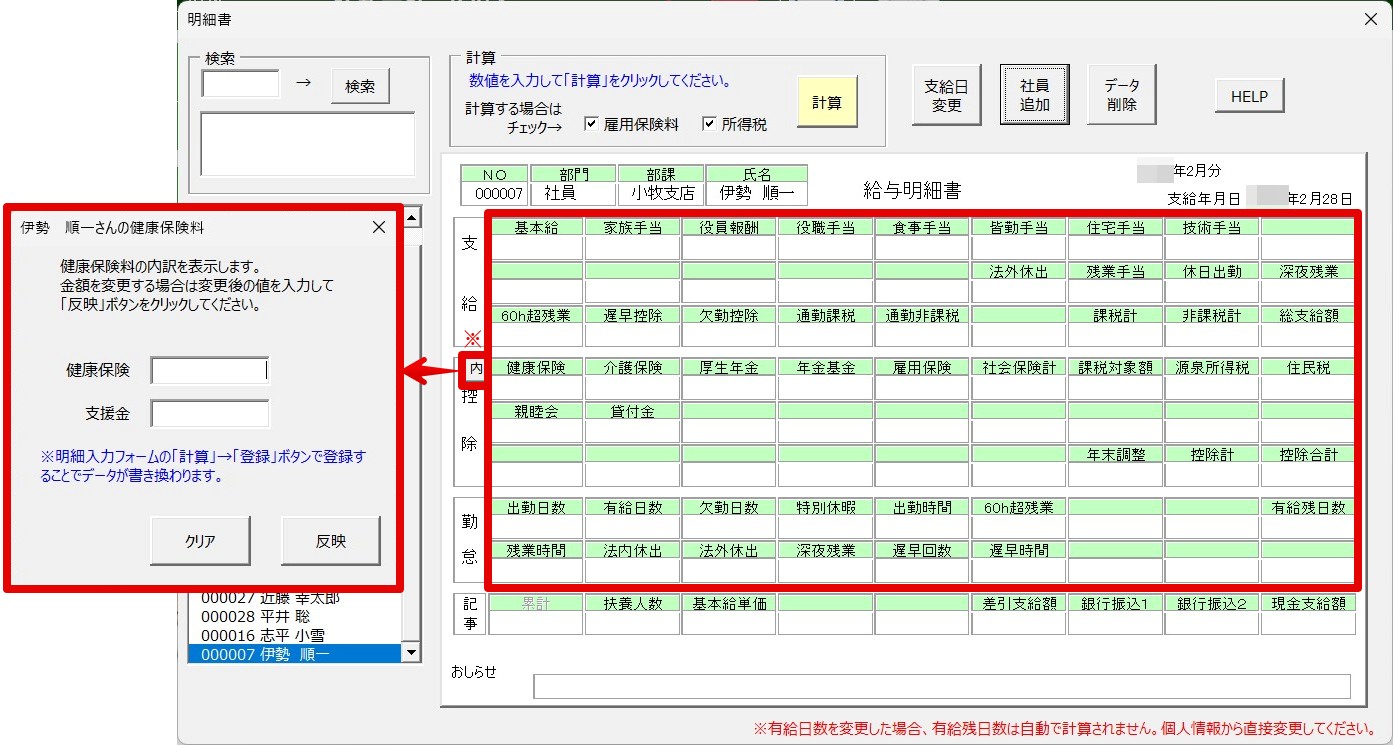Click the NO field showing 000007
The height and width of the screenshot is (745, 1393).
(495, 193)
